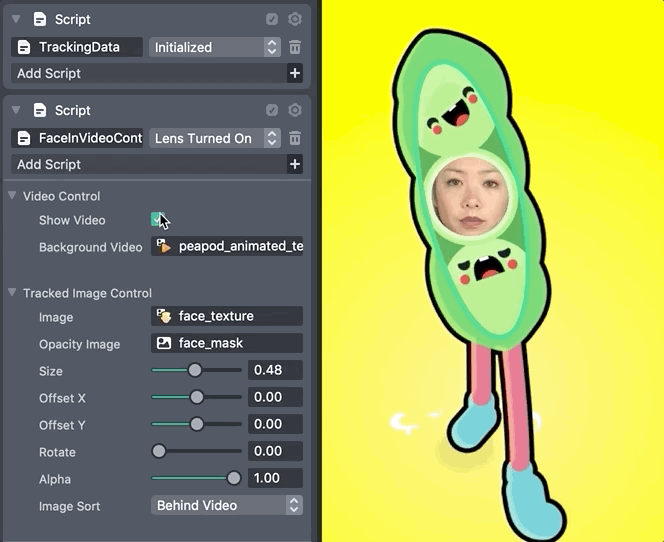Viewport: 664px width, 542px height.
Task: Click the Rotate value field
Action: (275, 451)
